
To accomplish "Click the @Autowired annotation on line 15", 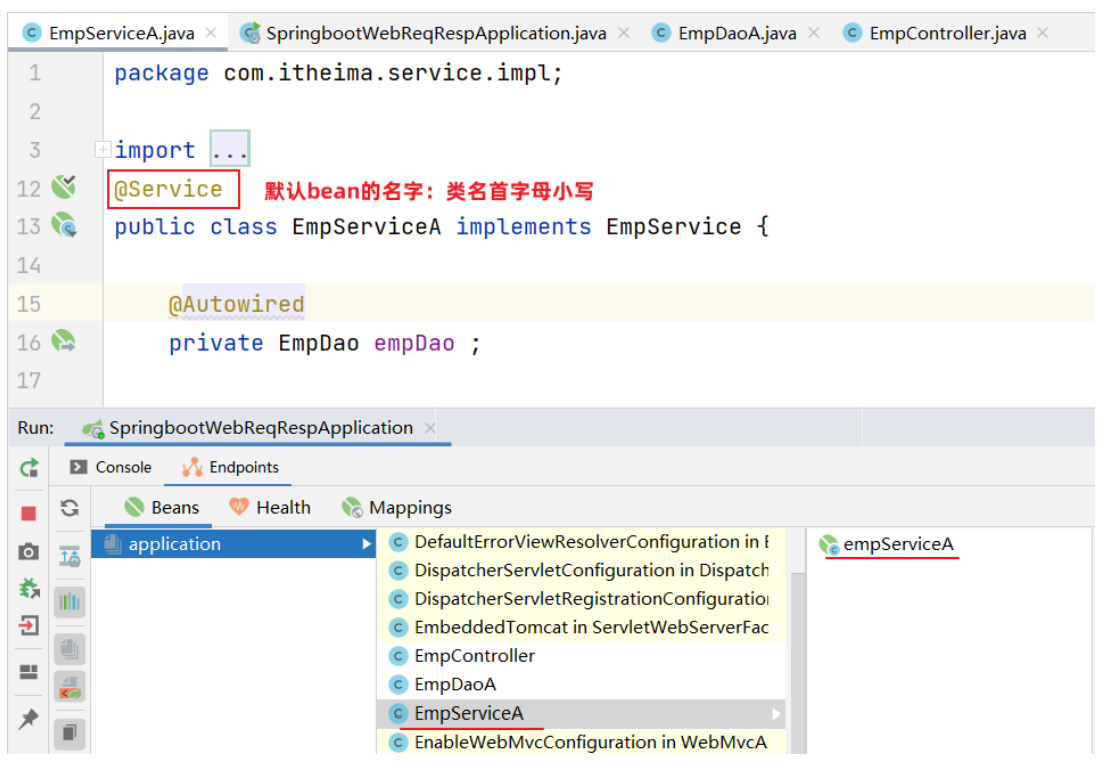I will click(x=236, y=304).
